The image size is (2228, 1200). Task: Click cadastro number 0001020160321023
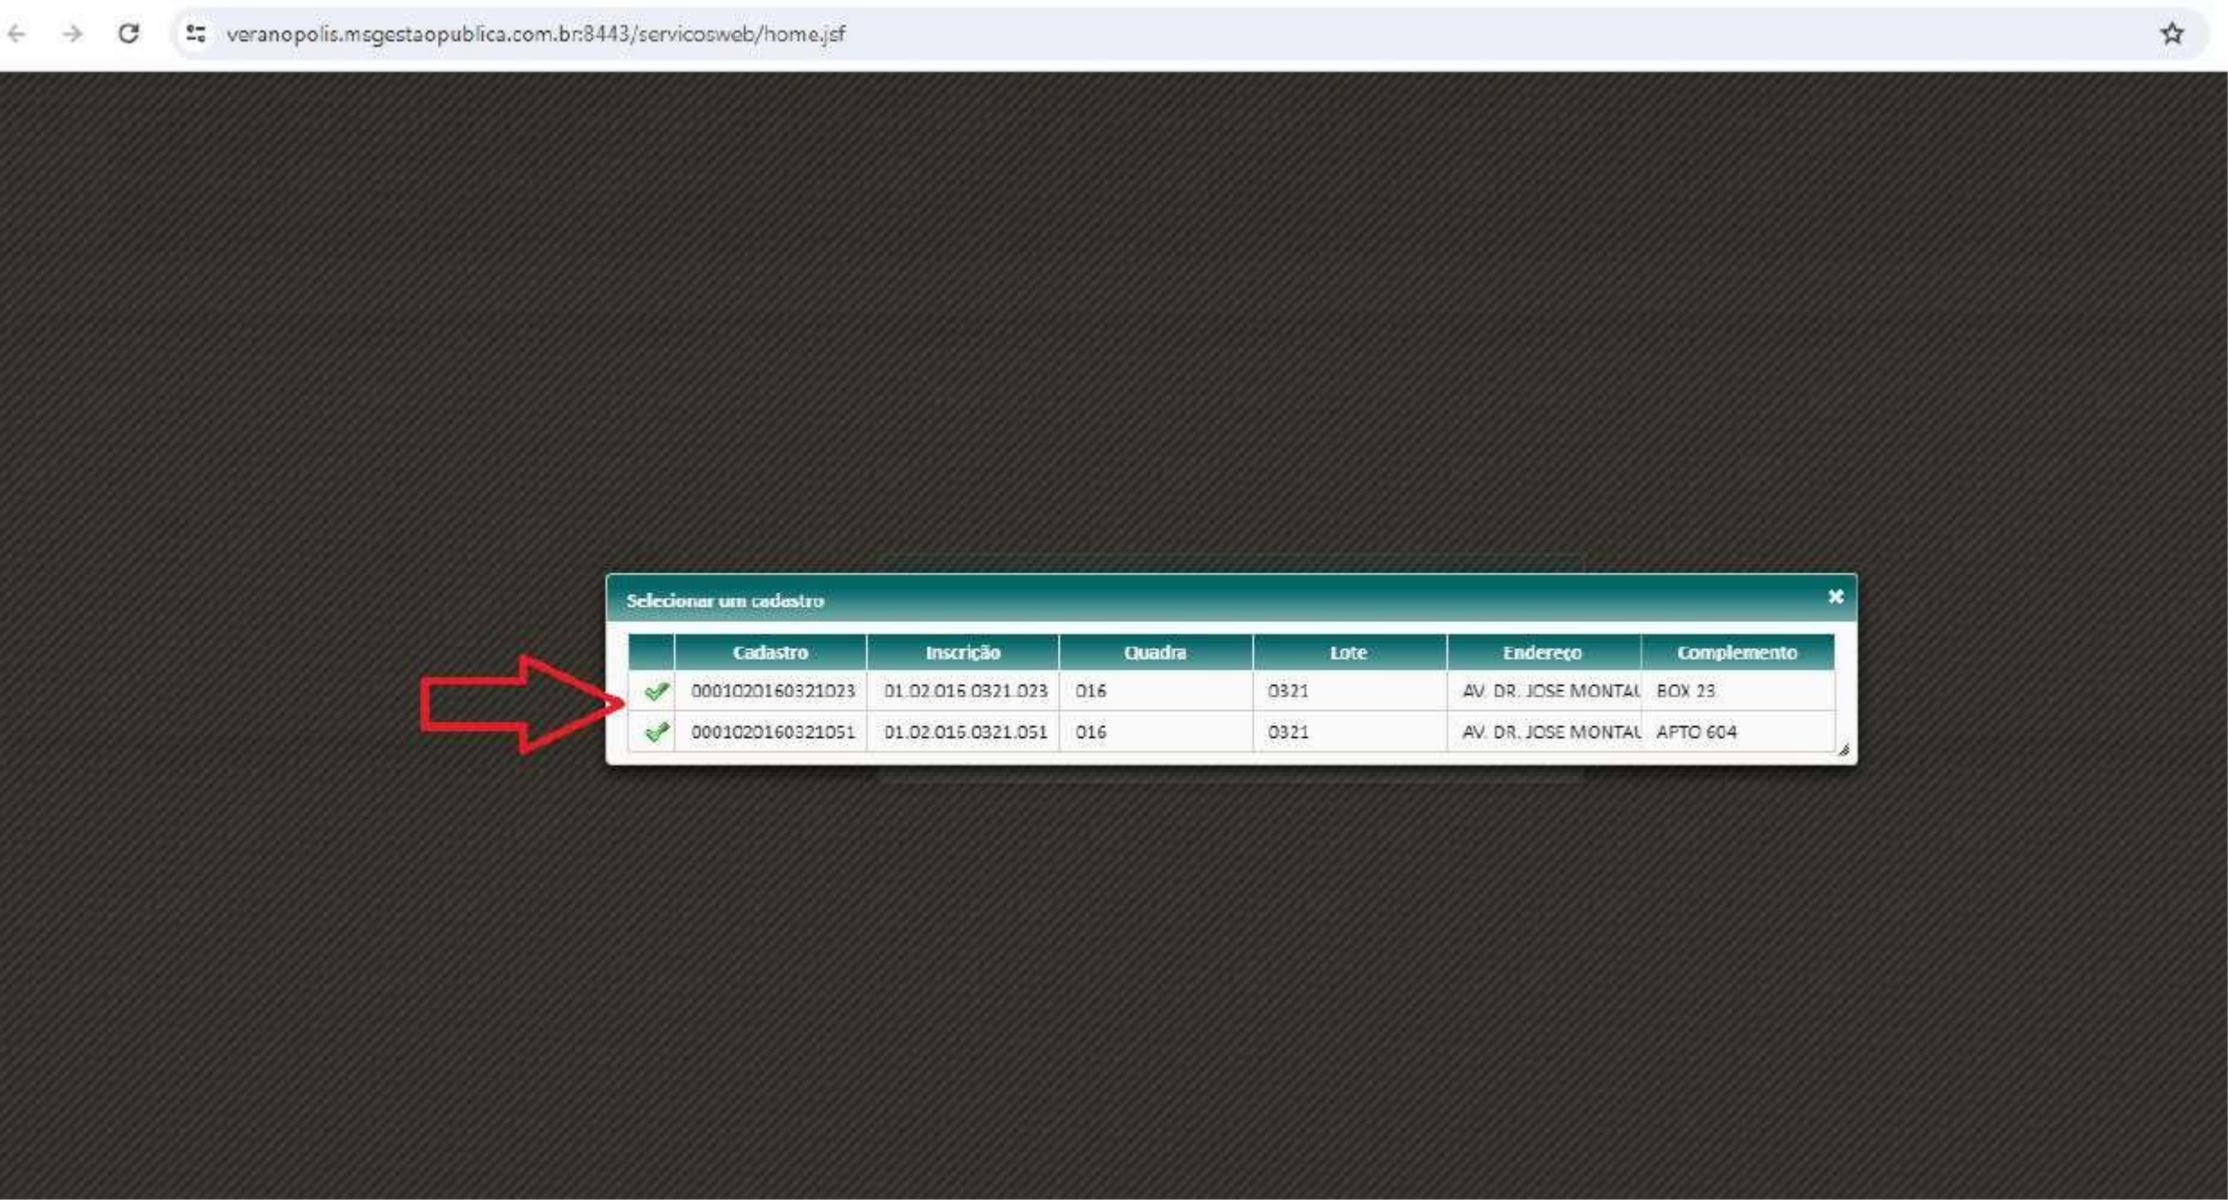(x=772, y=691)
